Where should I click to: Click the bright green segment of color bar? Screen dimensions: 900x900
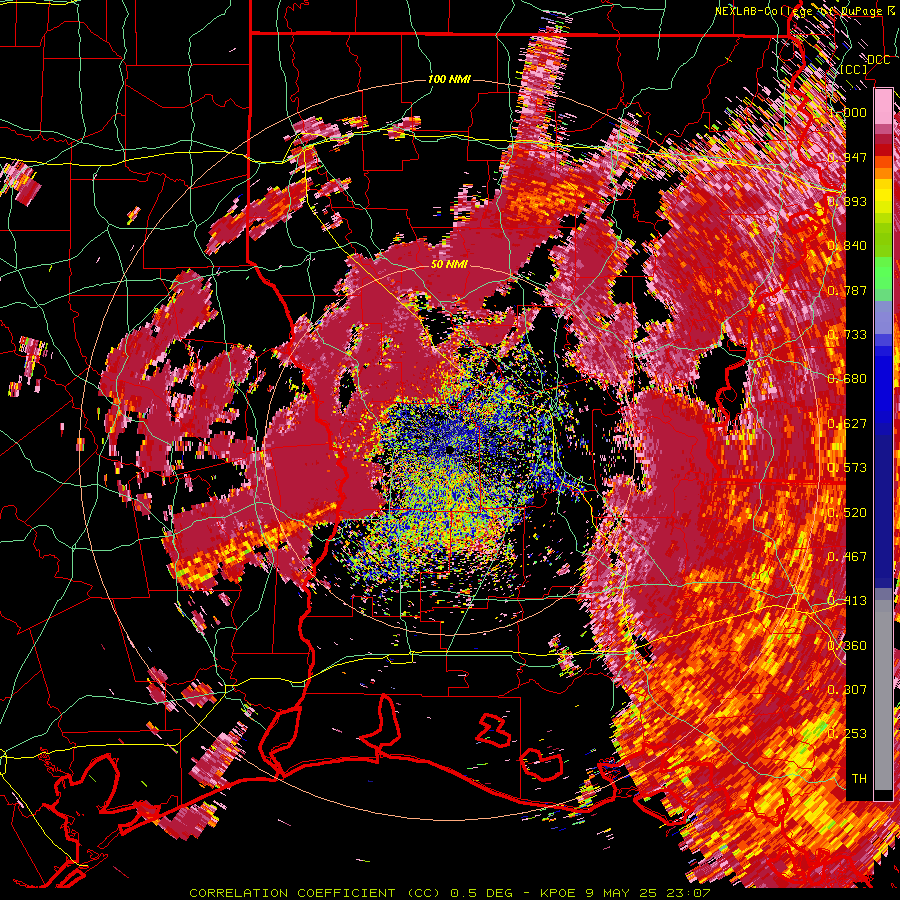coord(883,273)
